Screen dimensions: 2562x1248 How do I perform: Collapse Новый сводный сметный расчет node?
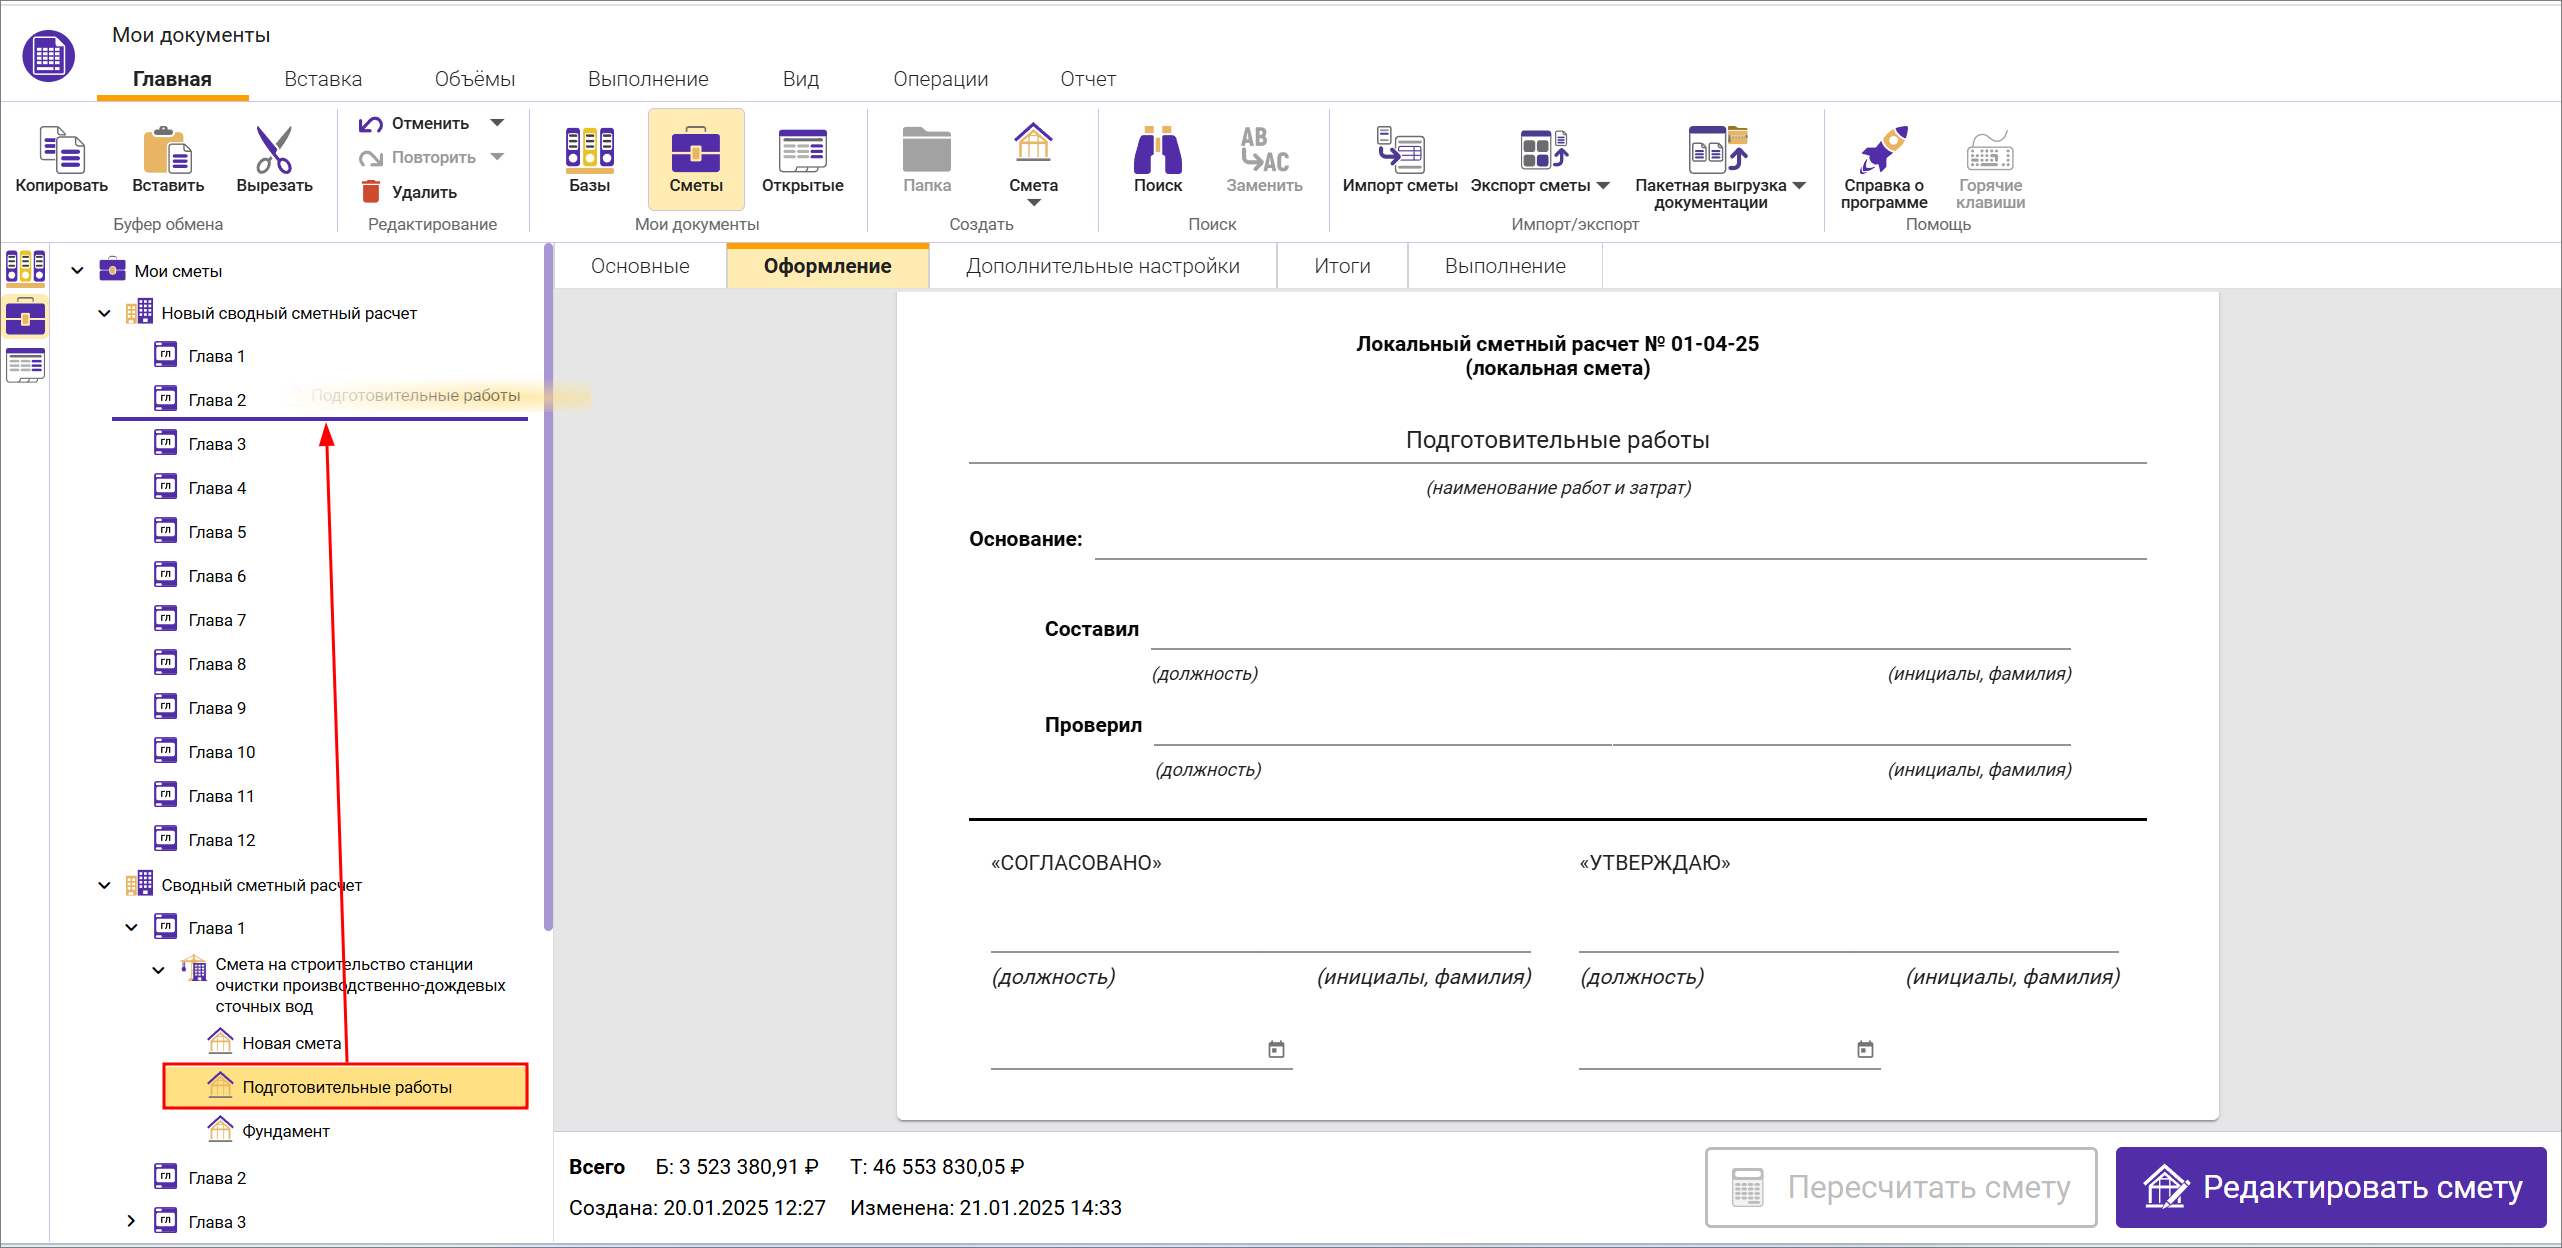click(x=104, y=313)
